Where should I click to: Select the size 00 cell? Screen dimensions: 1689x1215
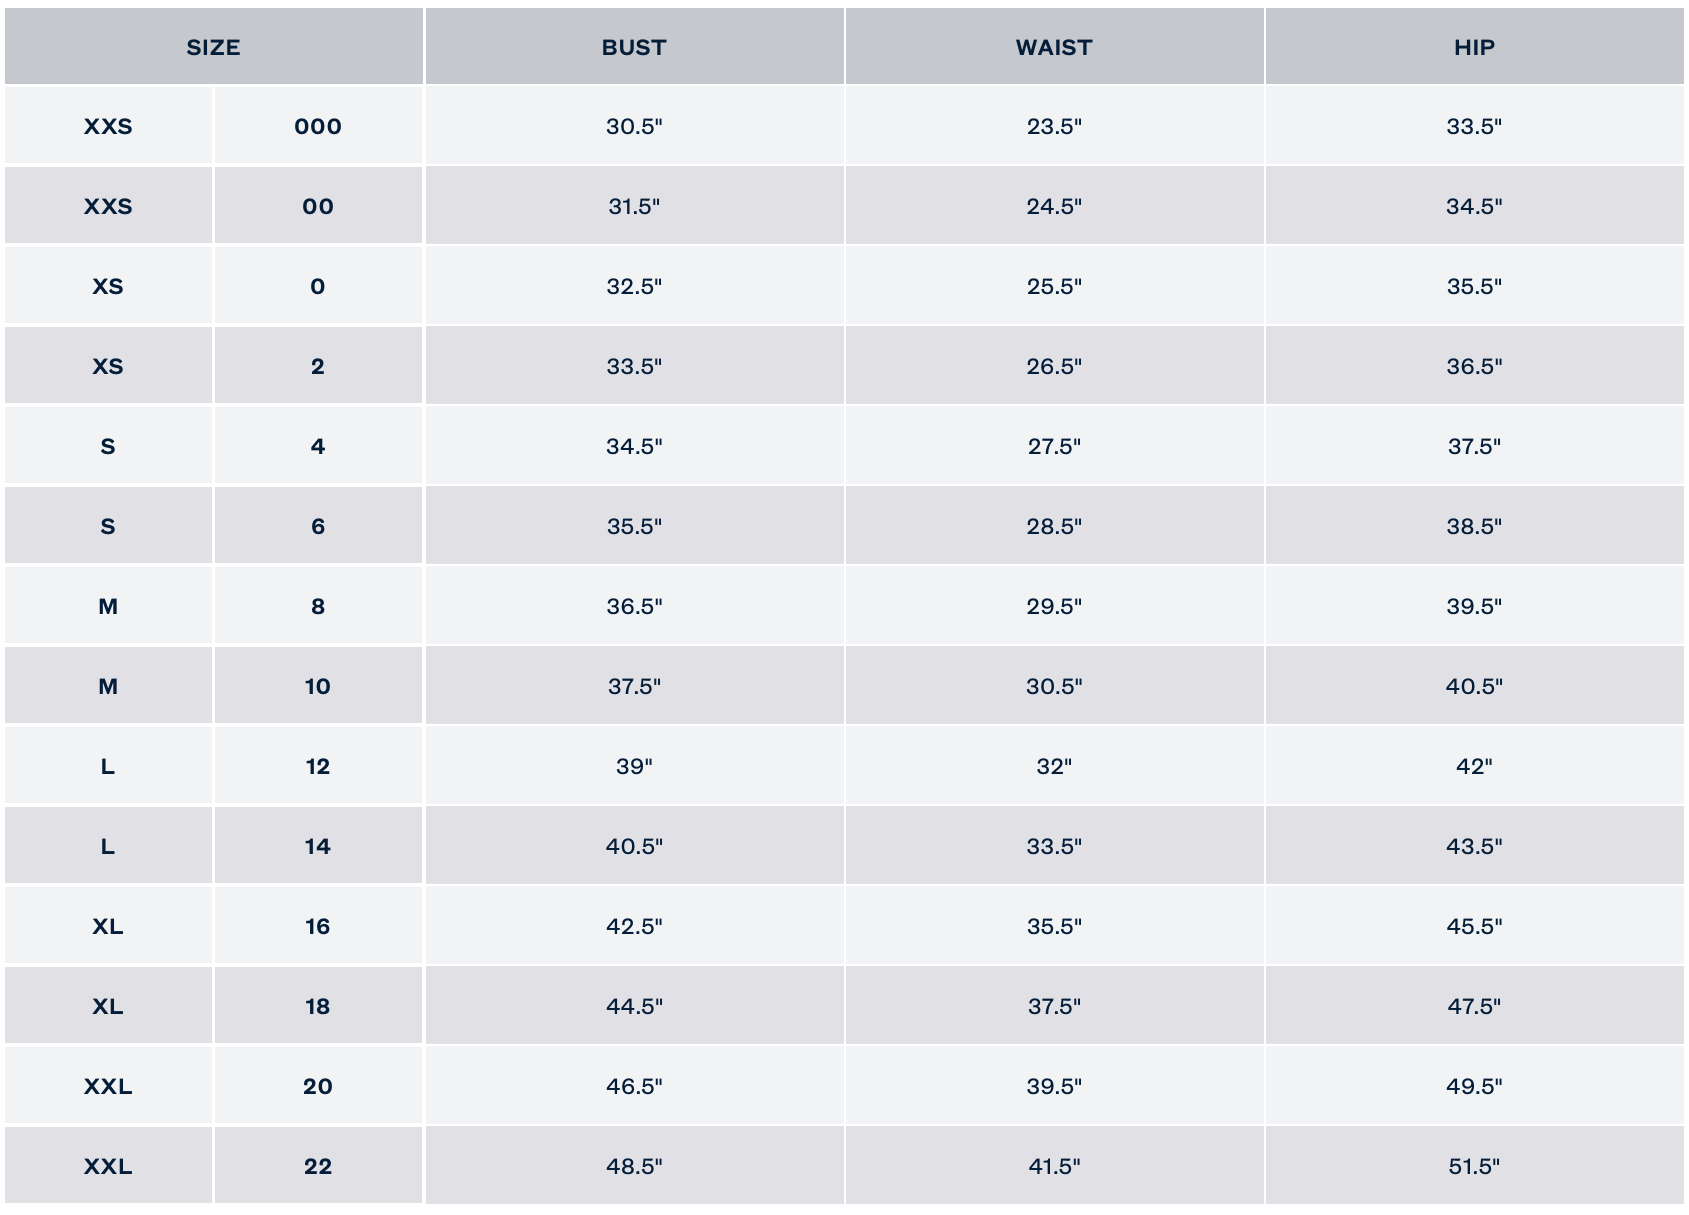pos(318,206)
